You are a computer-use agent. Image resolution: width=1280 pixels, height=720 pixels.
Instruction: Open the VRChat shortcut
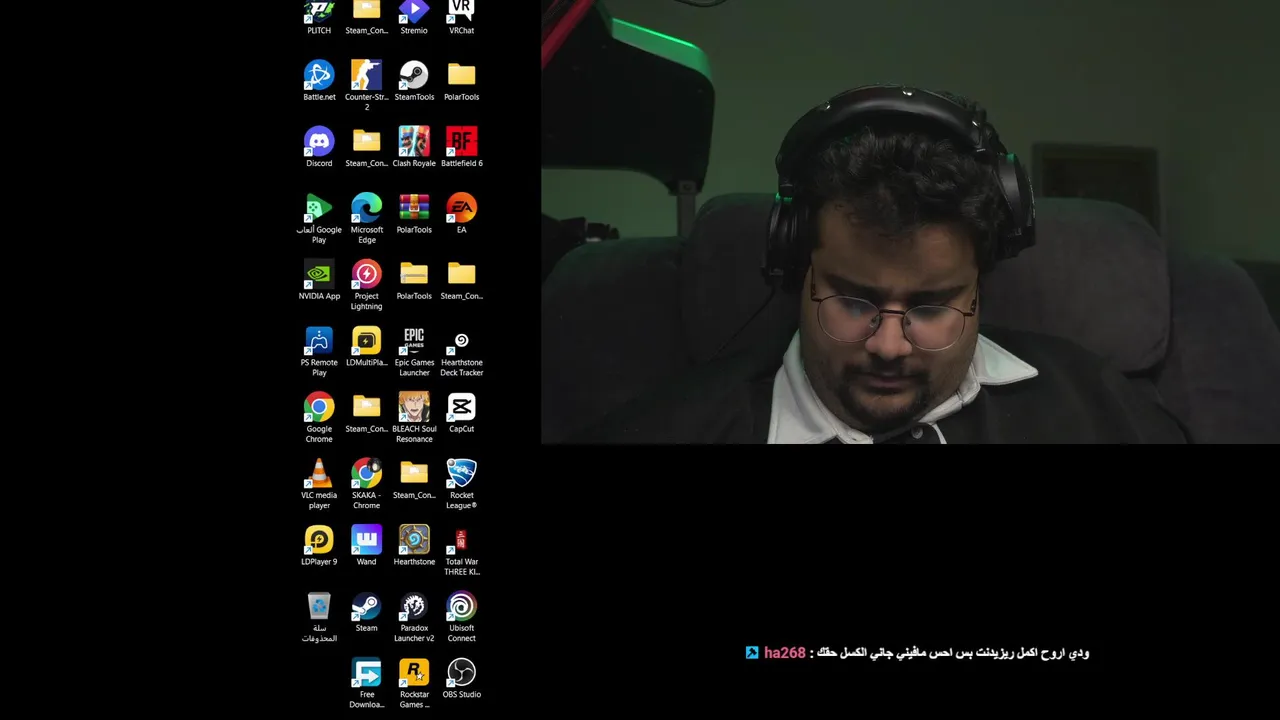[x=461, y=17]
